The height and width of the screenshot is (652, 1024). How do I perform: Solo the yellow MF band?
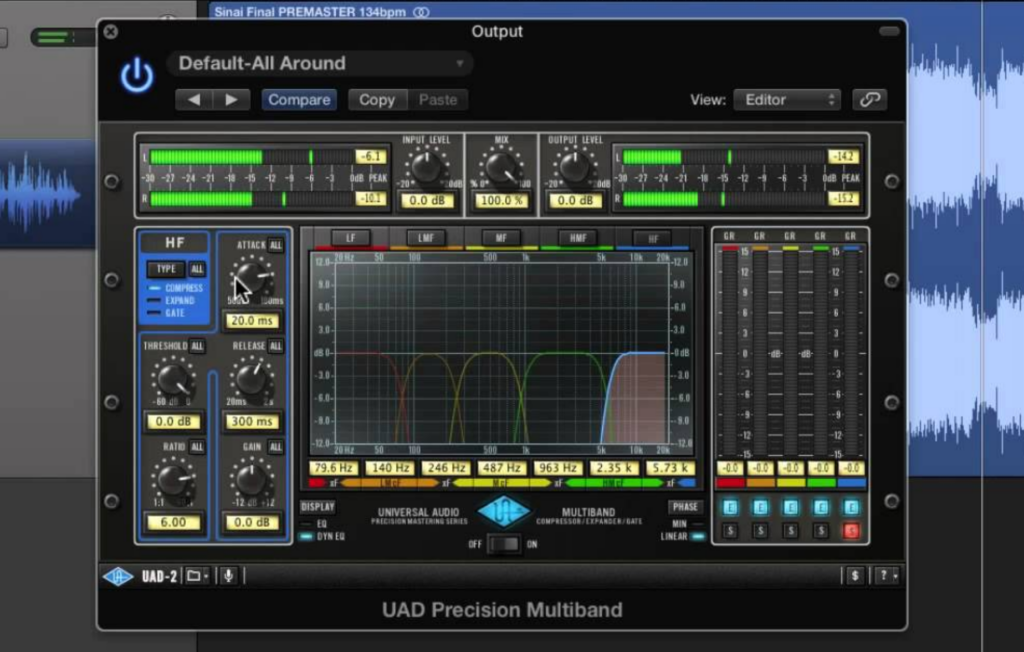pos(790,530)
